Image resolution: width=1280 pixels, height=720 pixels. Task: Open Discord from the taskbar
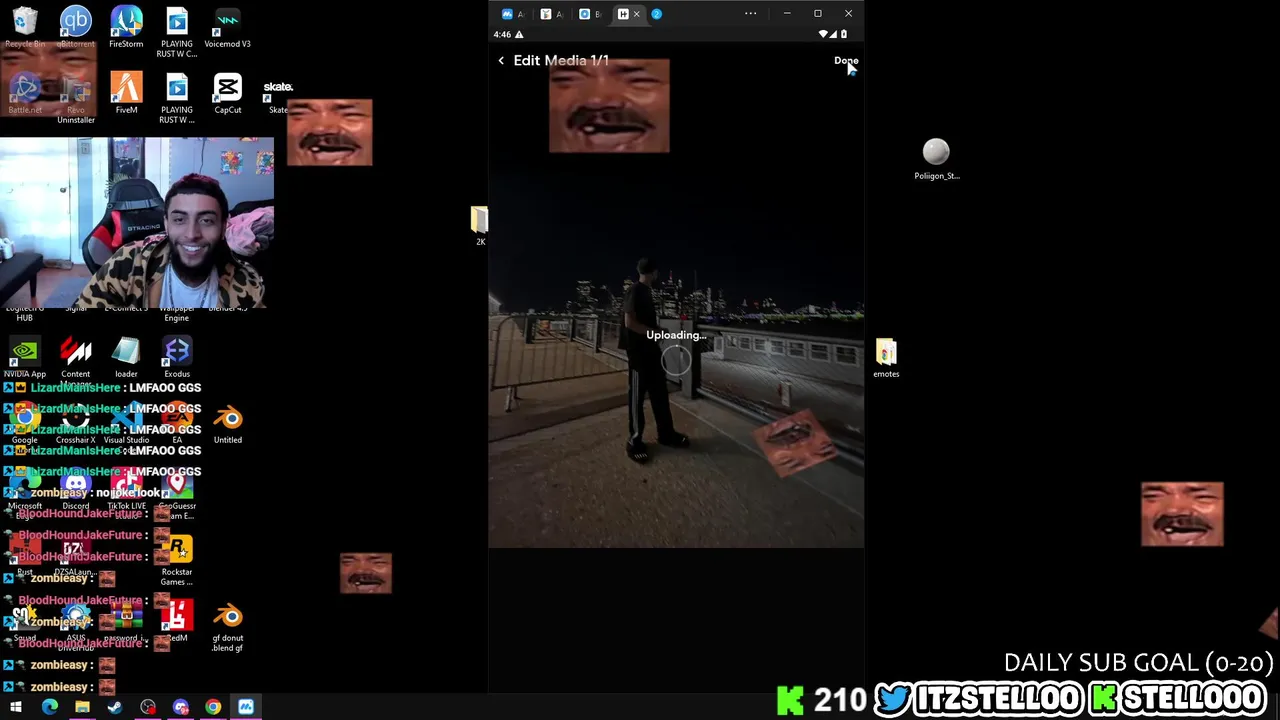click(180, 707)
